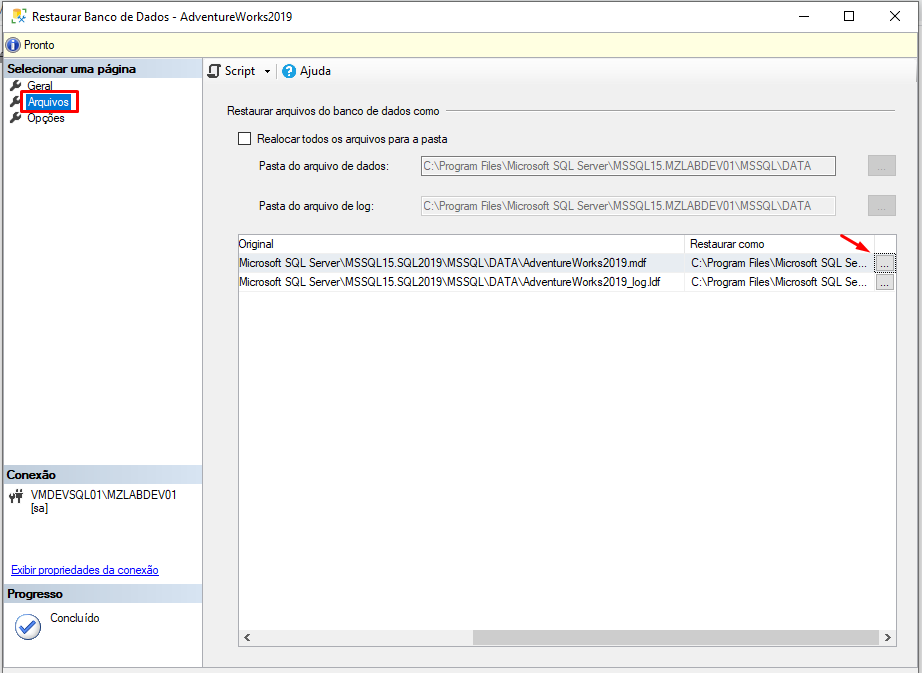
Task: Click the Pronto status text
Action: [39, 45]
